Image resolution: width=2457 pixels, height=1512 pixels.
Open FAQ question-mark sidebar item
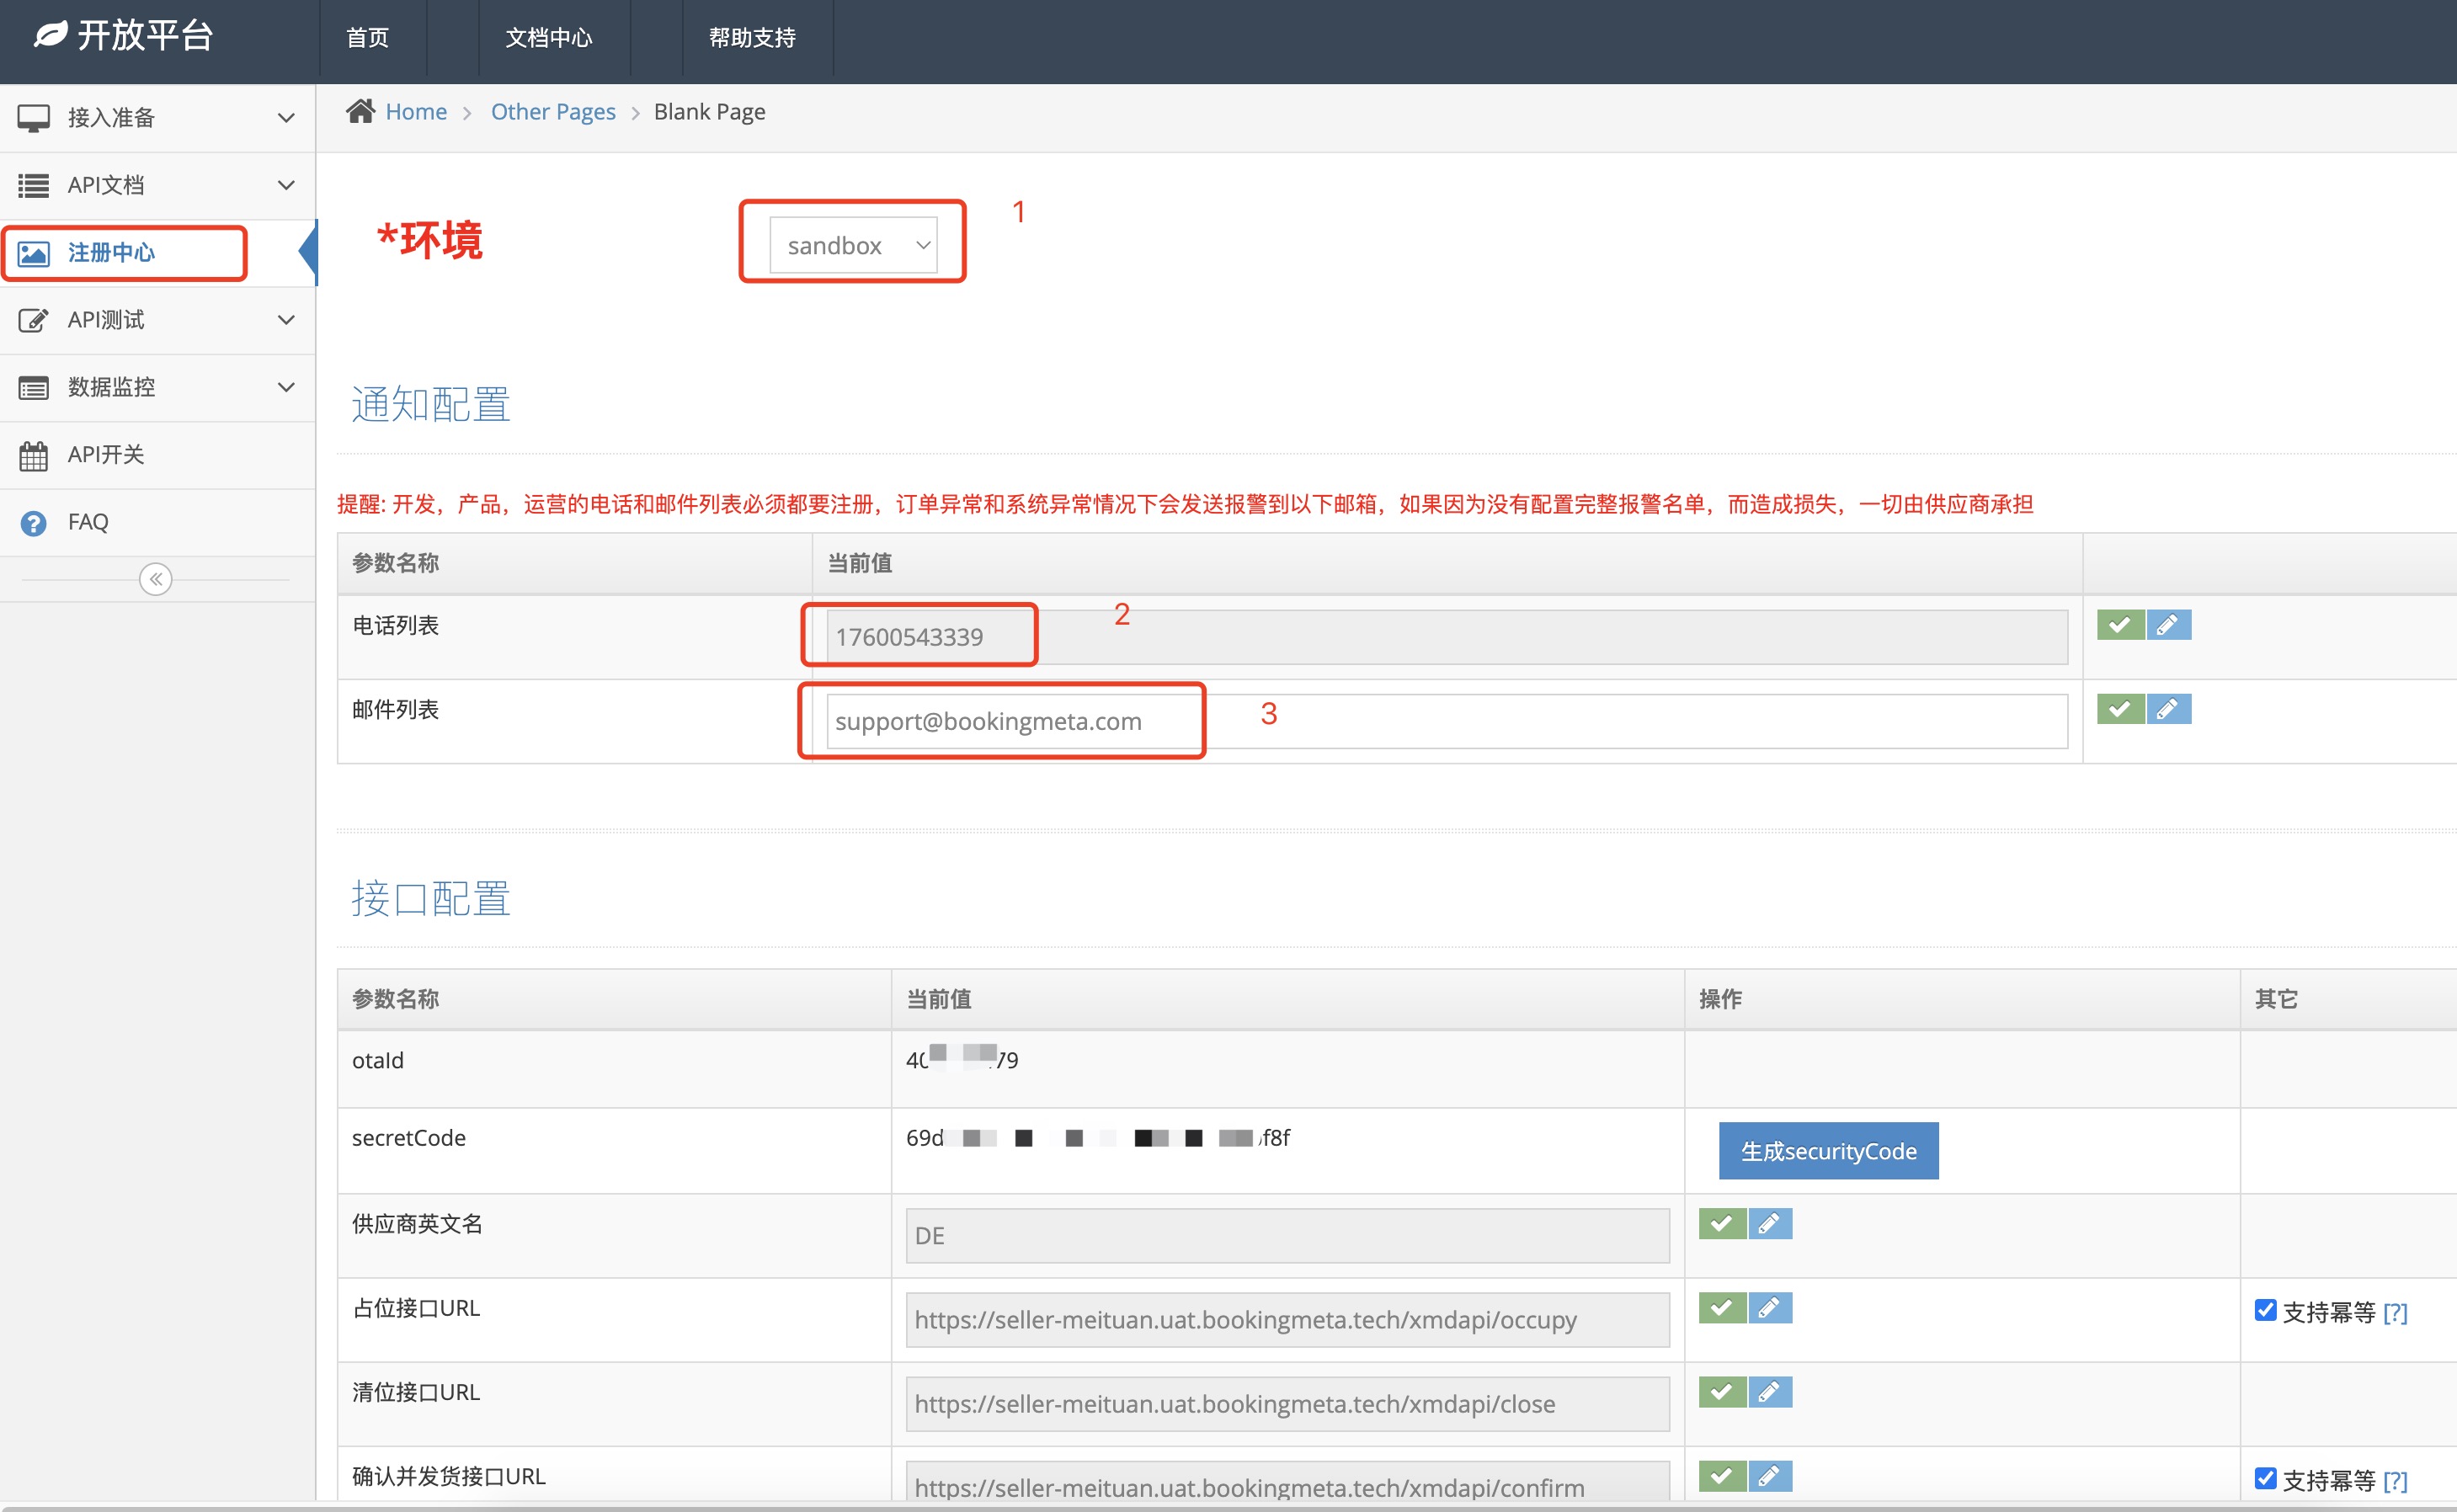coord(88,522)
